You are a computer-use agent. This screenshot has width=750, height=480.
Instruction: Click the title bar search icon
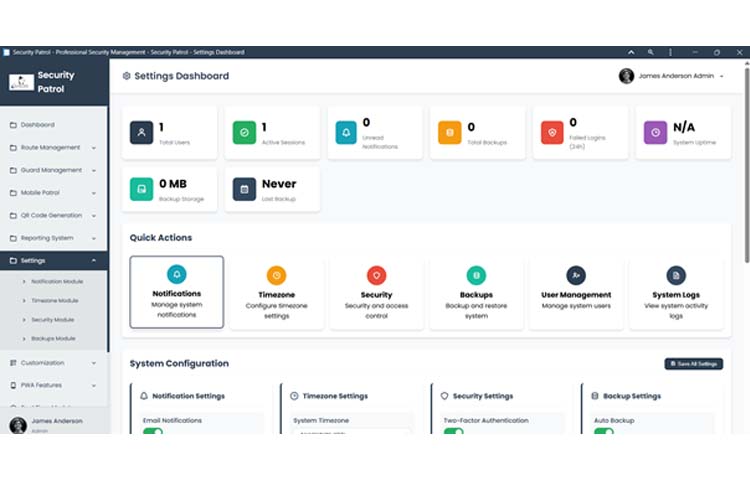[x=651, y=52]
